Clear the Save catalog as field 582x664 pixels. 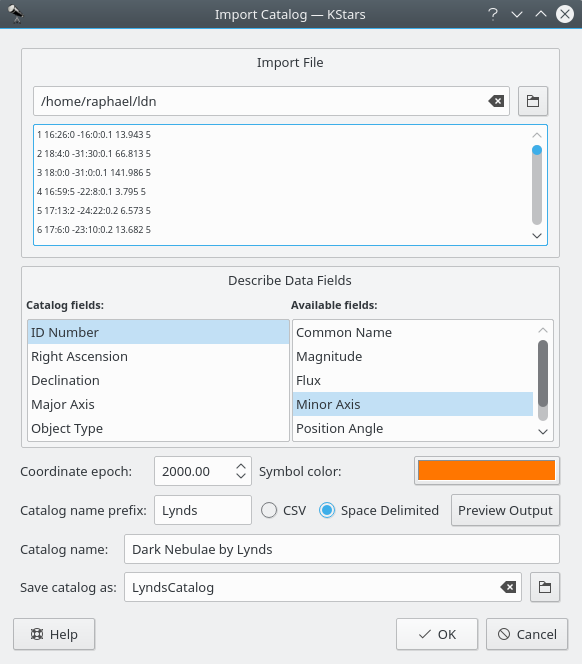coord(508,587)
